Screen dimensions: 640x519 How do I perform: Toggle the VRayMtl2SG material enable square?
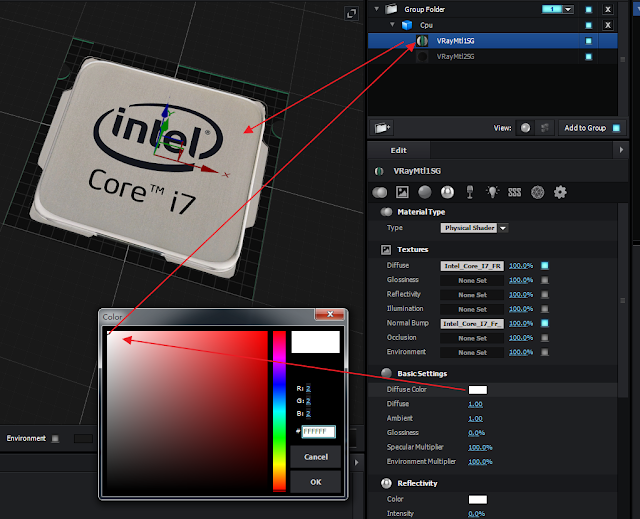pos(589,56)
